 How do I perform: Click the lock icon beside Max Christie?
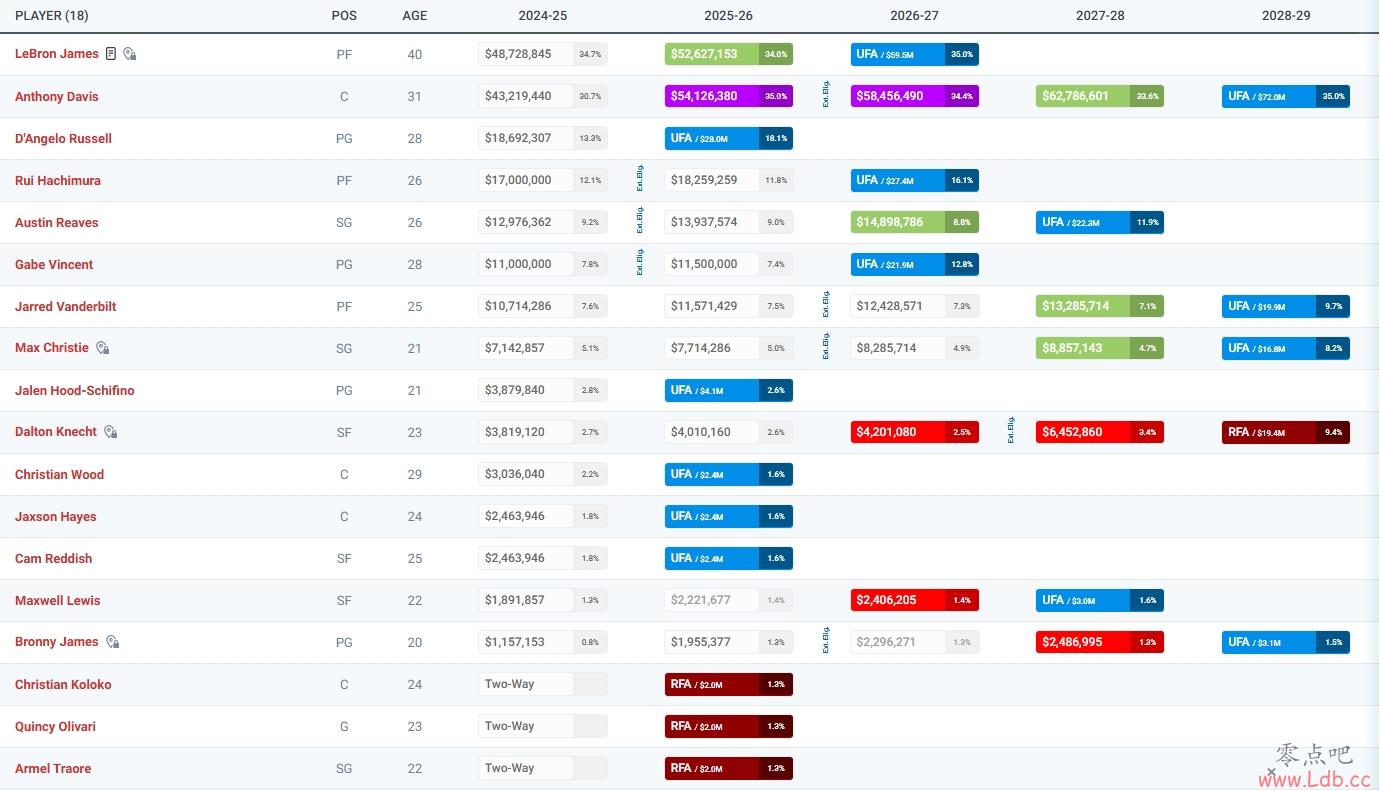point(103,348)
